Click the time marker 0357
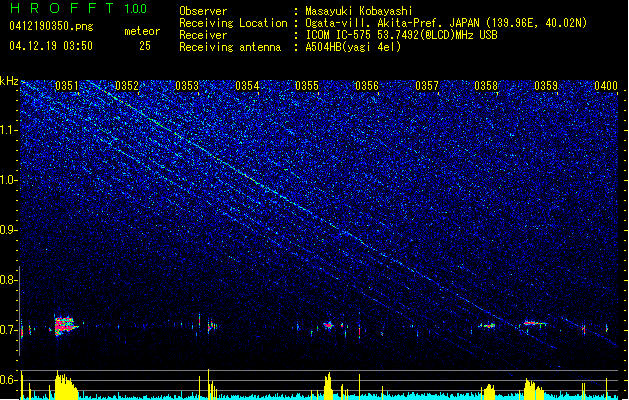Image resolution: width=629 pixels, height=400 pixels. click(427, 86)
